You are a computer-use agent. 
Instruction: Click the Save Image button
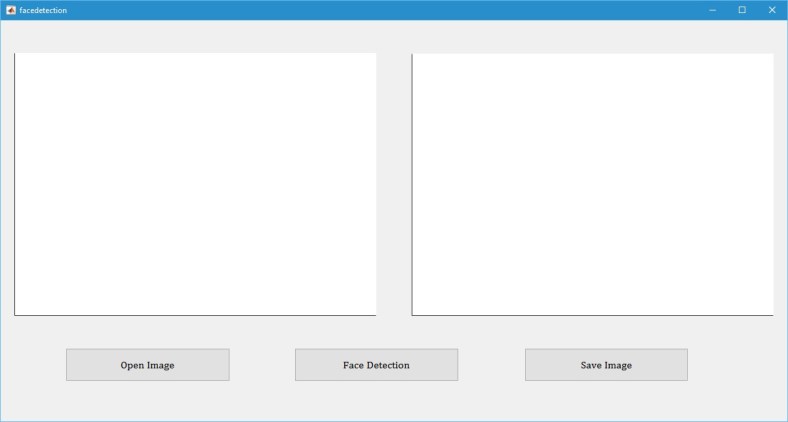point(606,365)
